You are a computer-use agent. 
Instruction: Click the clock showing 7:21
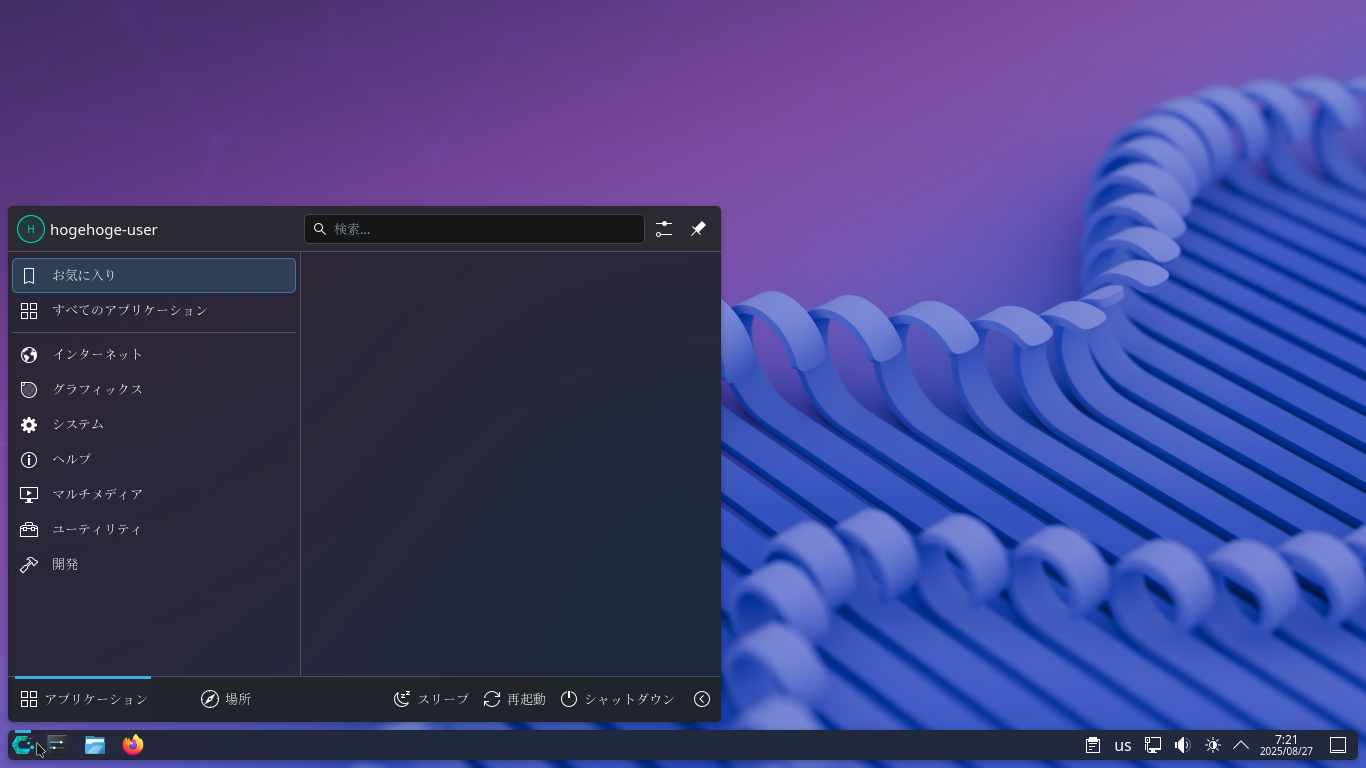pos(1286,745)
